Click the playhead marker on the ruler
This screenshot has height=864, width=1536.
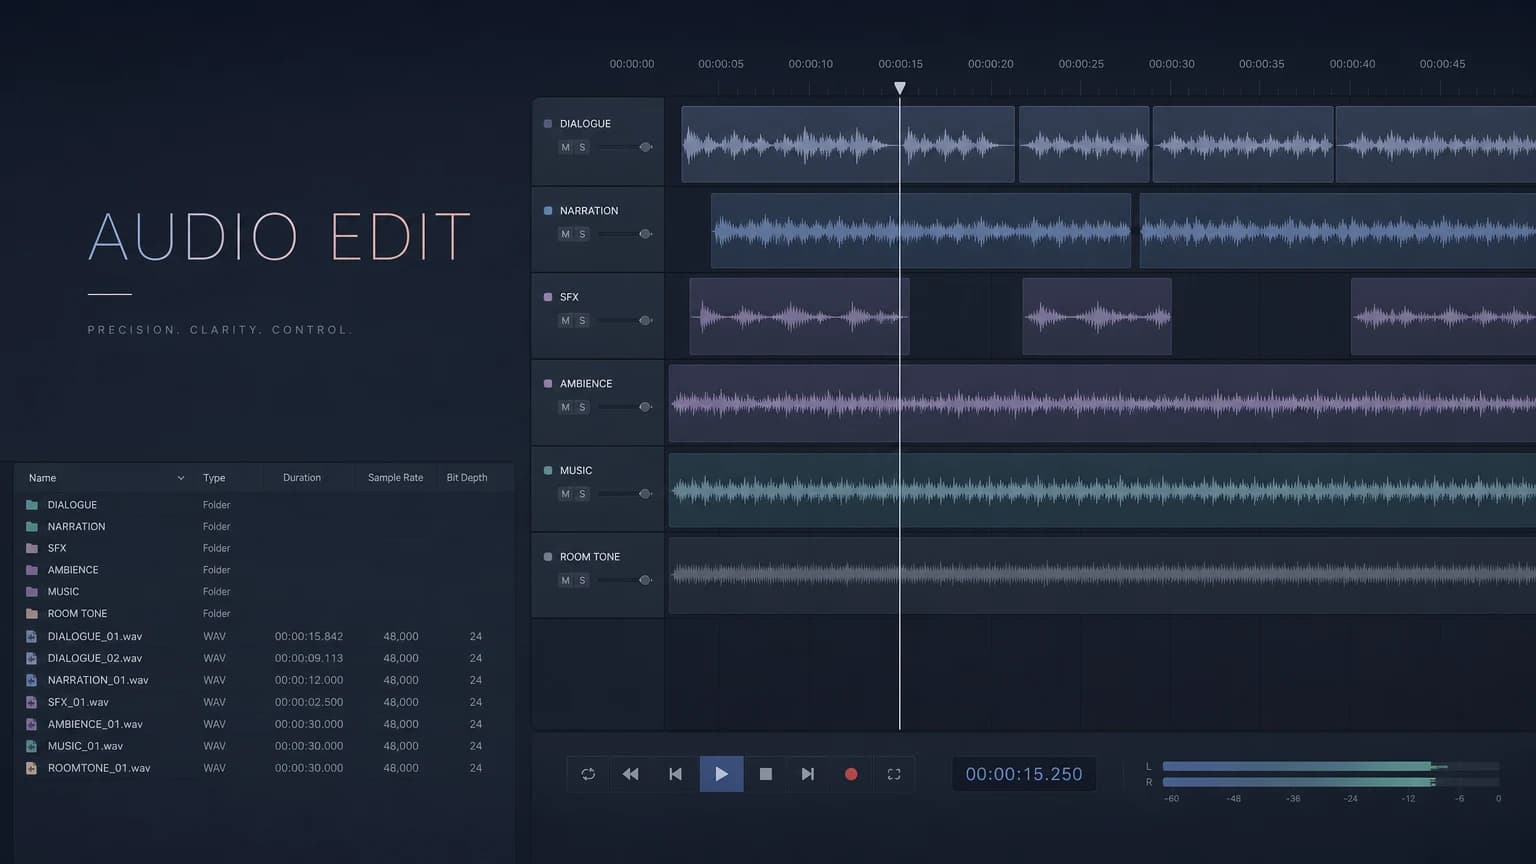point(900,88)
